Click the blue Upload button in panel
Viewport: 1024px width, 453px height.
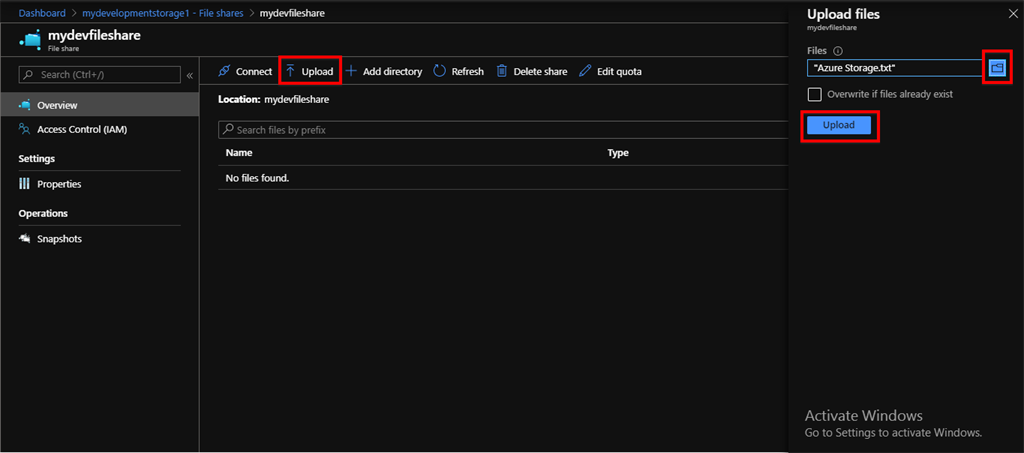pos(839,125)
